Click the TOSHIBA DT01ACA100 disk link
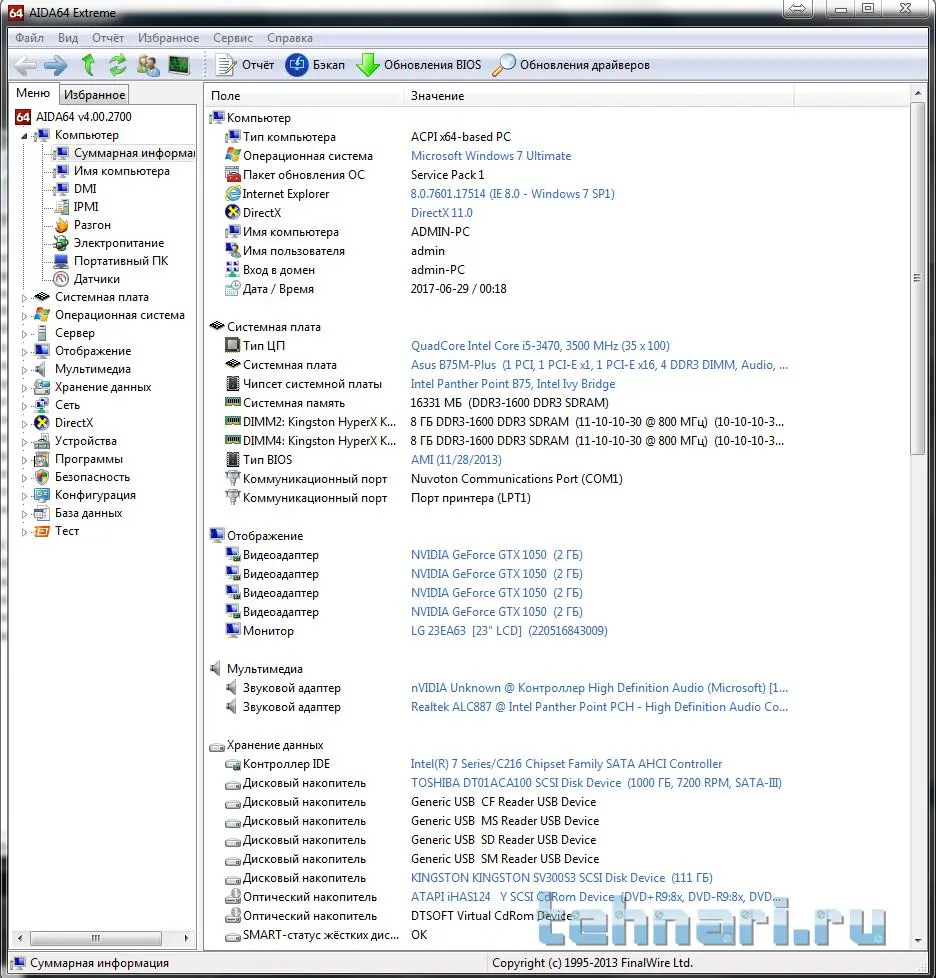This screenshot has width=936, height=978. click(x=596, y=783)
